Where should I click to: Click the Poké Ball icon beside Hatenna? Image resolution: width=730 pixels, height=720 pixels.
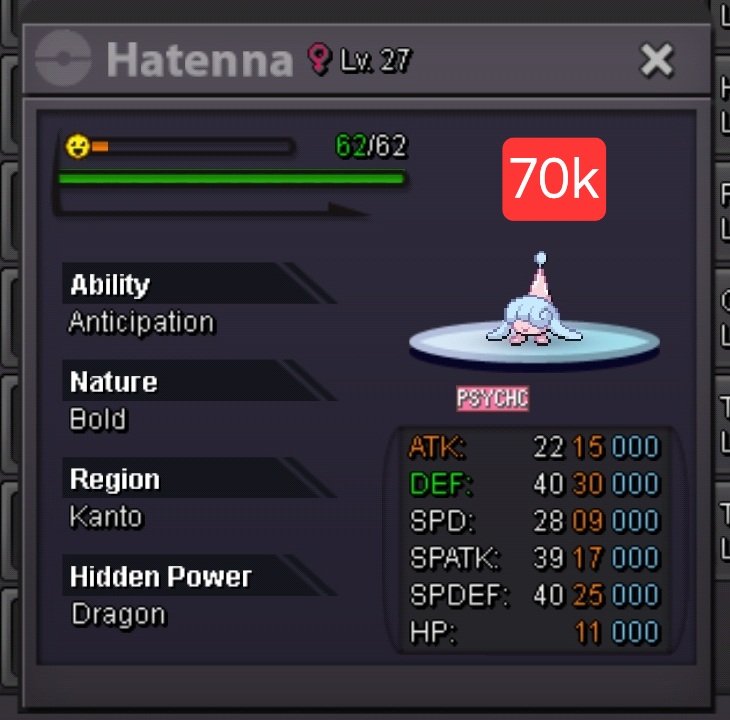coord(63,58)
